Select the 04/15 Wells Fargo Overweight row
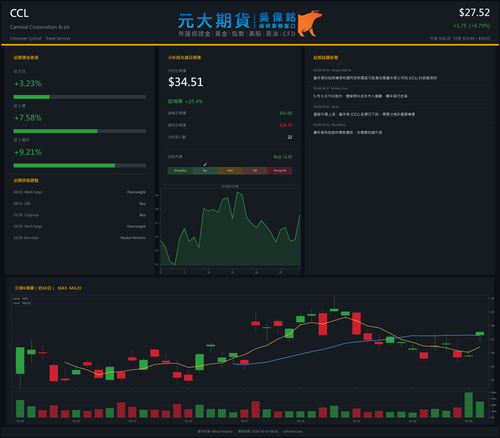Screen dimensions: 500x438 tap(80, 192)
